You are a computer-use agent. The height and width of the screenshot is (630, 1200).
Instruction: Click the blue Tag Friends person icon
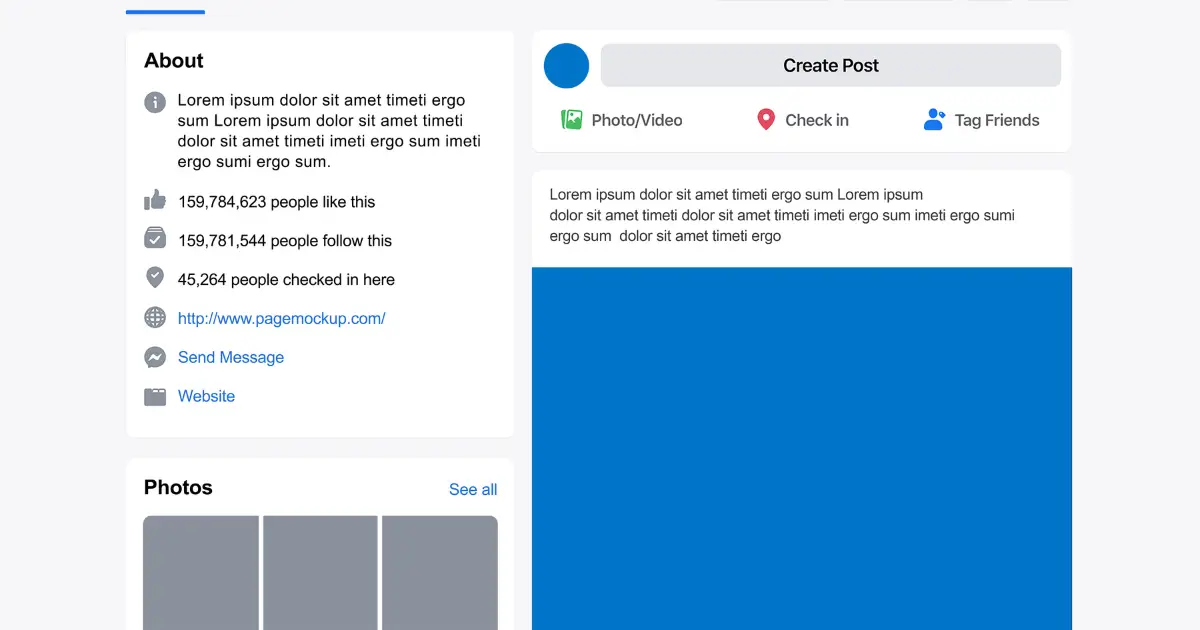coord(934,120)
